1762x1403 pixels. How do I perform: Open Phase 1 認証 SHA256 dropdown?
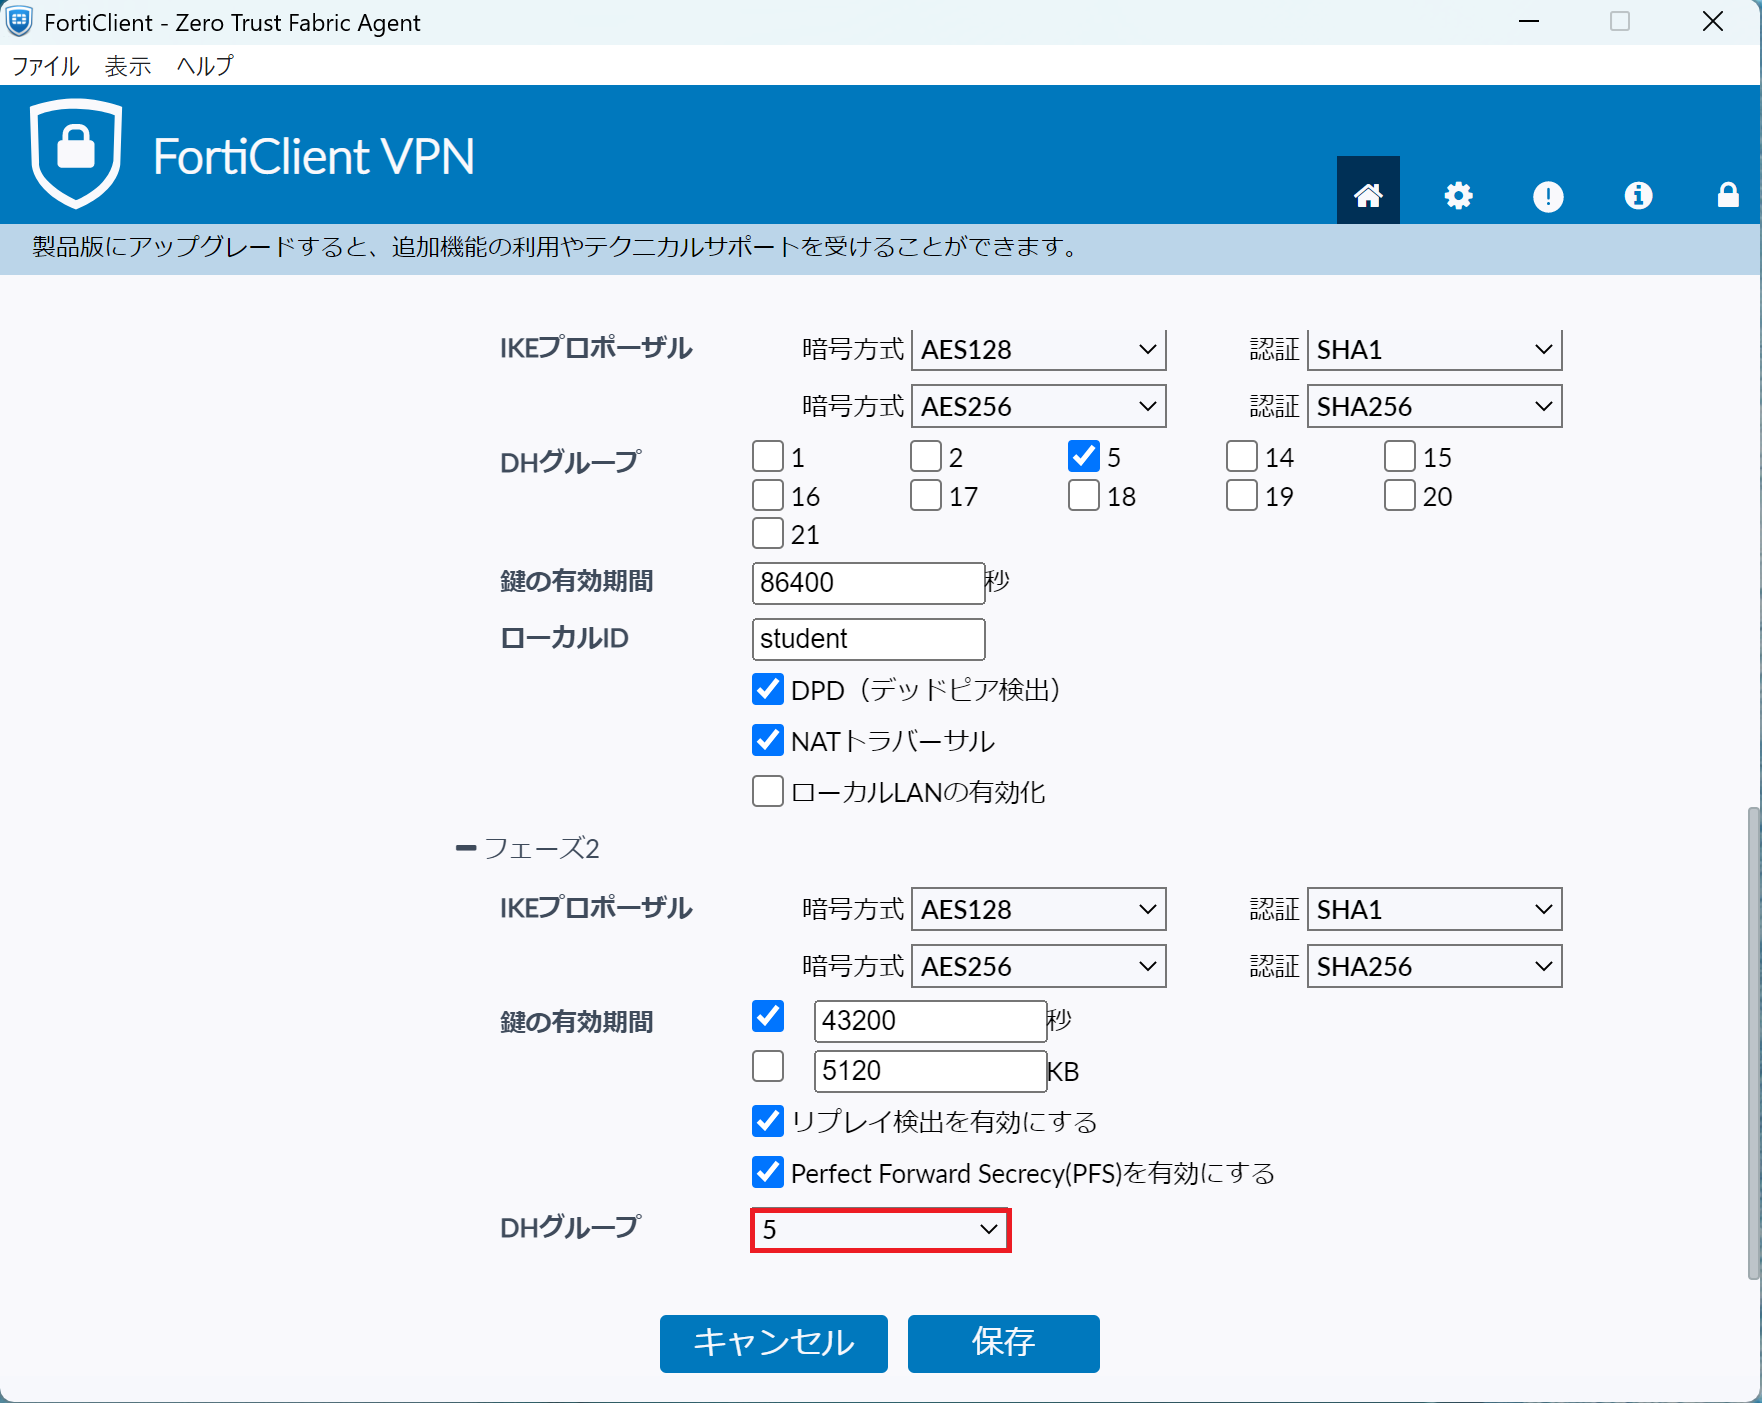[x=1434, y=407]
